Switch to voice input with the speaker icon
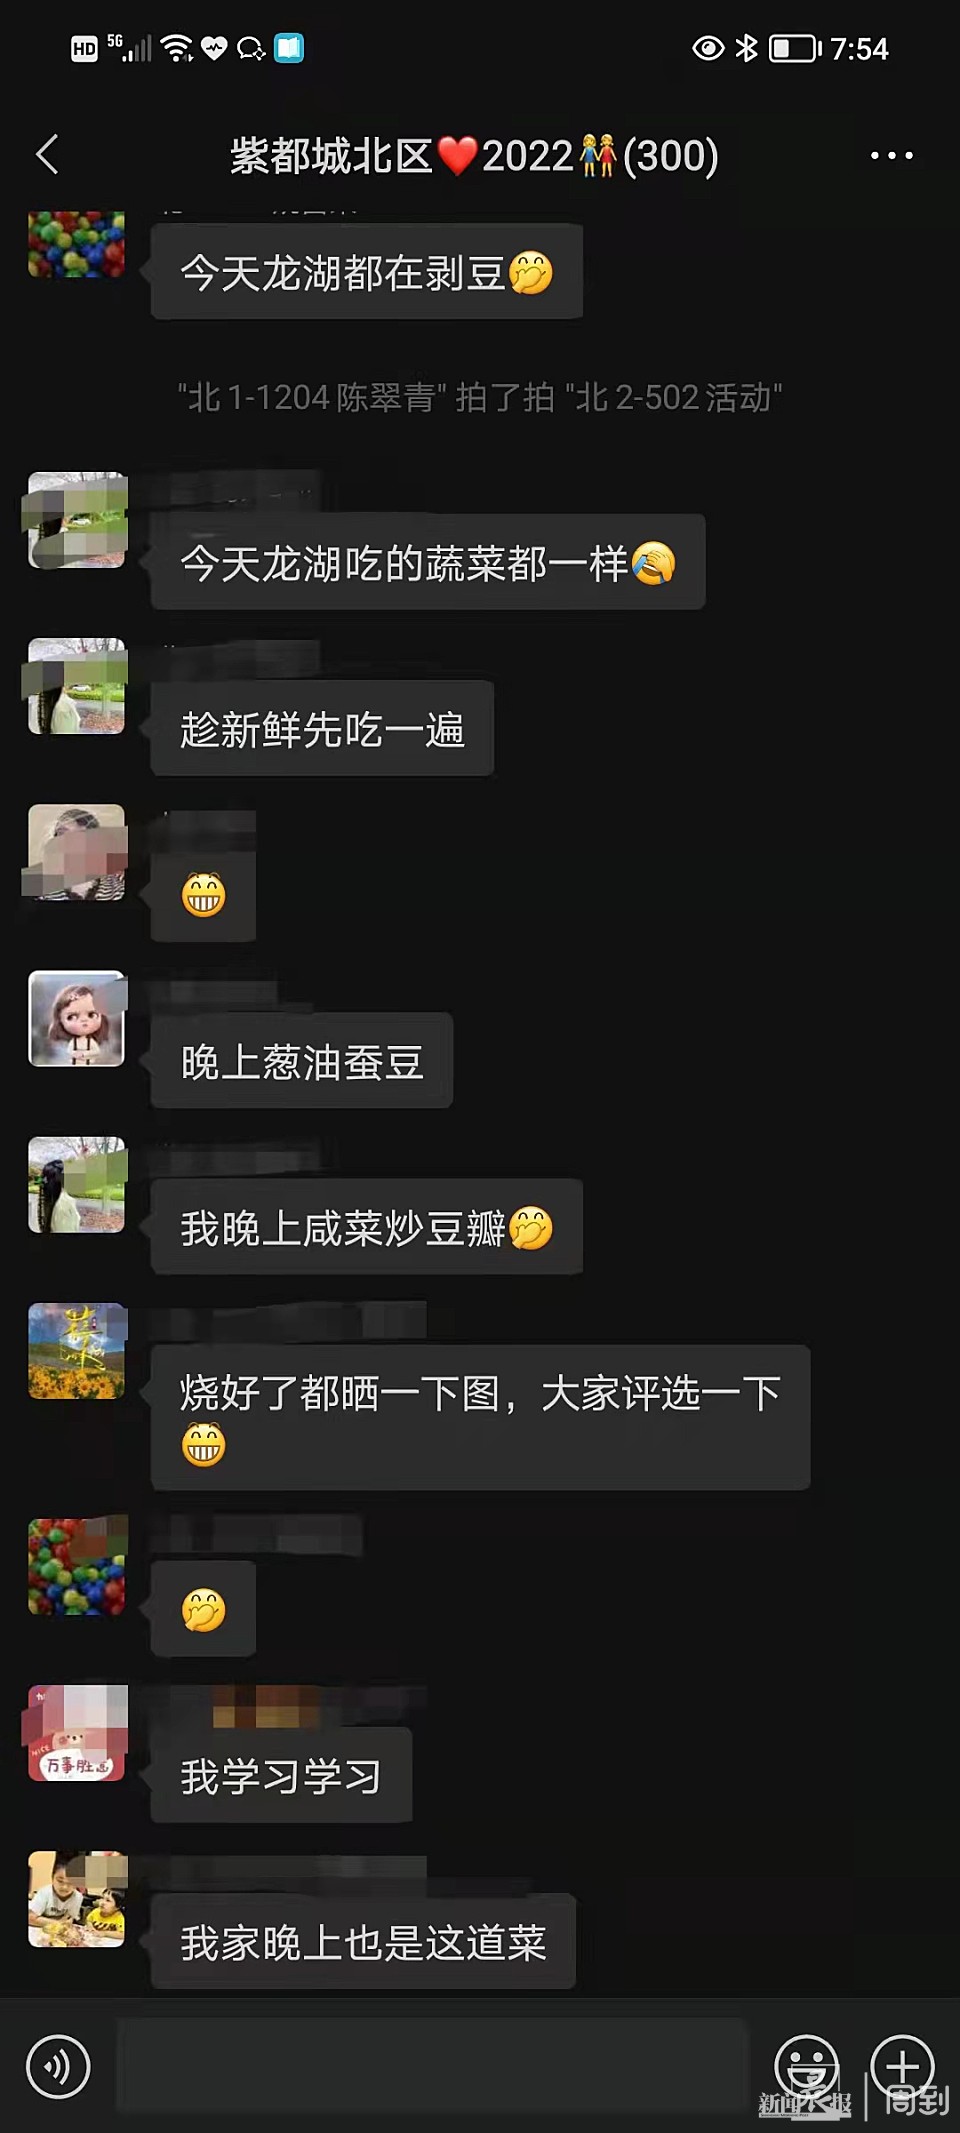The width and height of the screenshot is (960, 2133). click(58, 2067)
